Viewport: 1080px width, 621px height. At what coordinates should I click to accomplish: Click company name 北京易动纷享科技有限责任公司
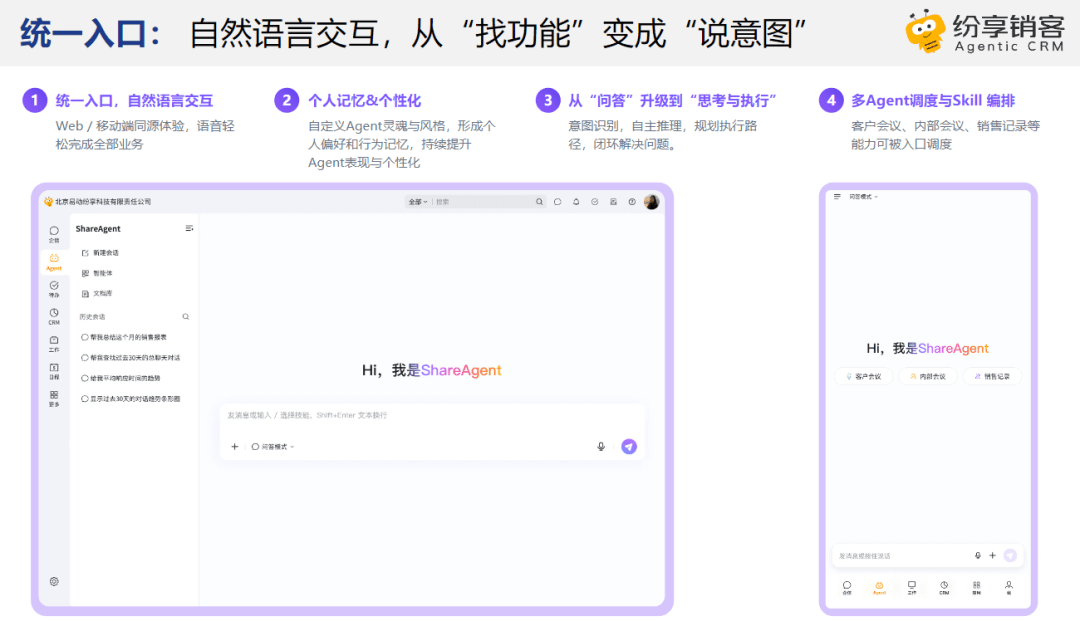click(x=103, y=202)
